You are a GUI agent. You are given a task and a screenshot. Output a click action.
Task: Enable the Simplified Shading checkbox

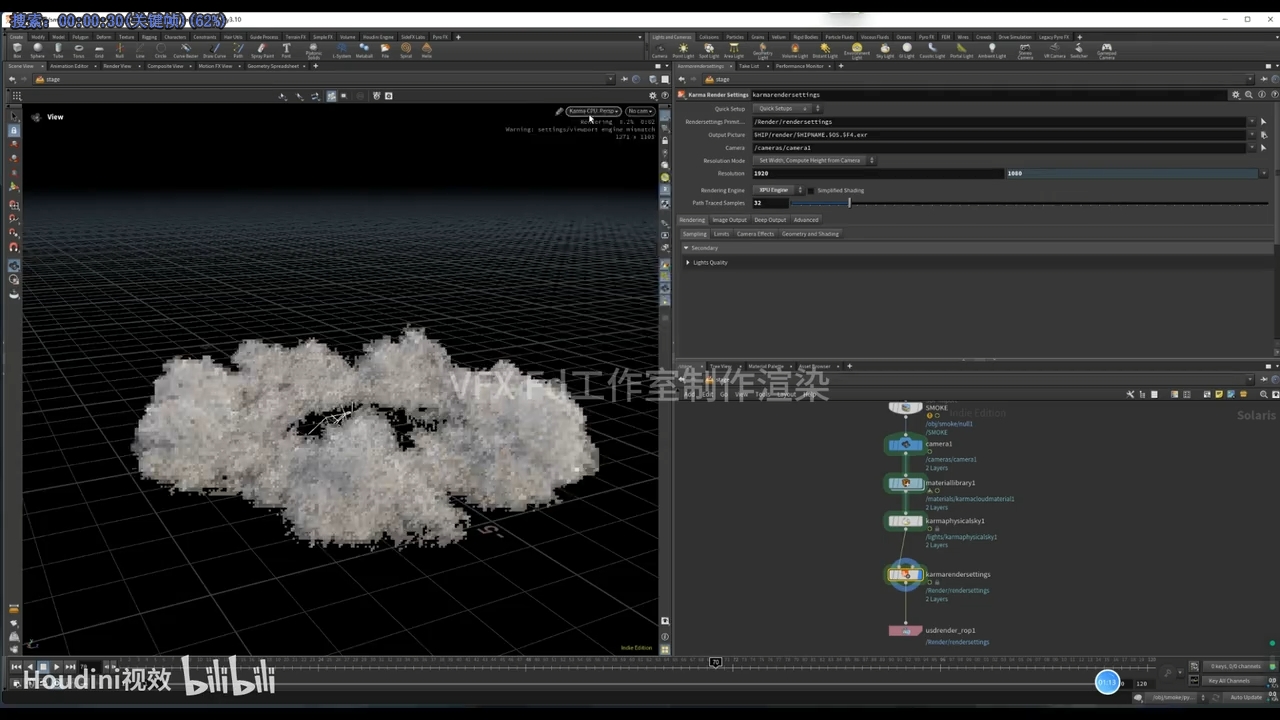[810, 190]
